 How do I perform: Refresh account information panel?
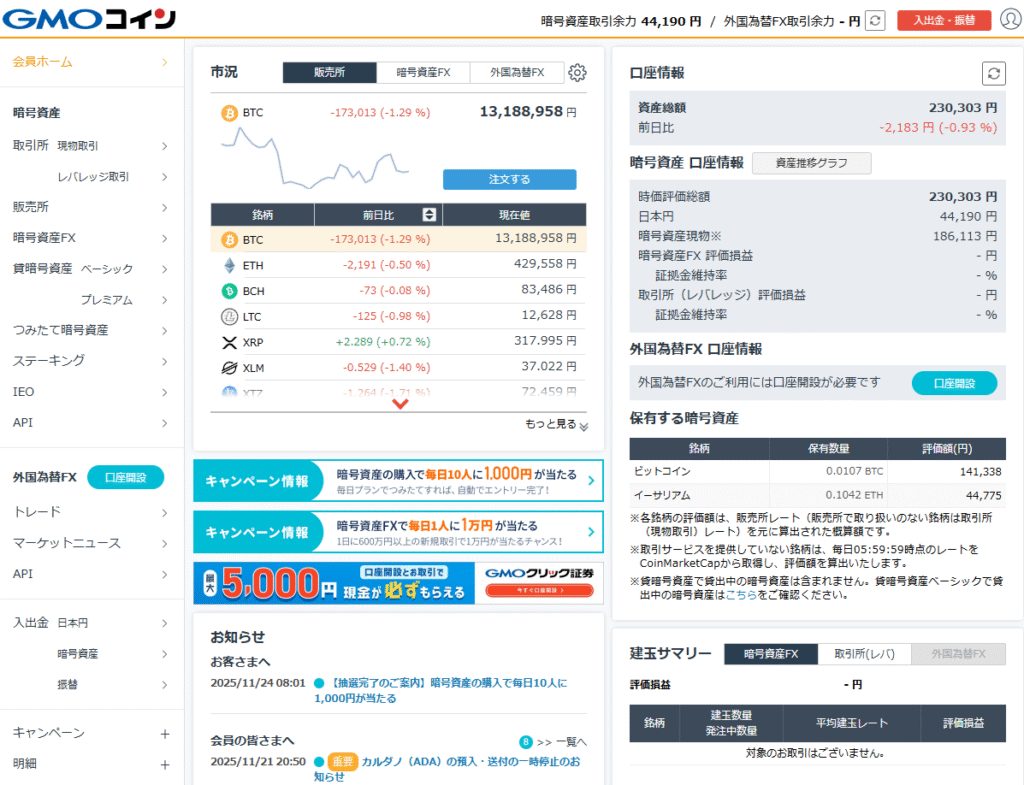coord(993,73)
